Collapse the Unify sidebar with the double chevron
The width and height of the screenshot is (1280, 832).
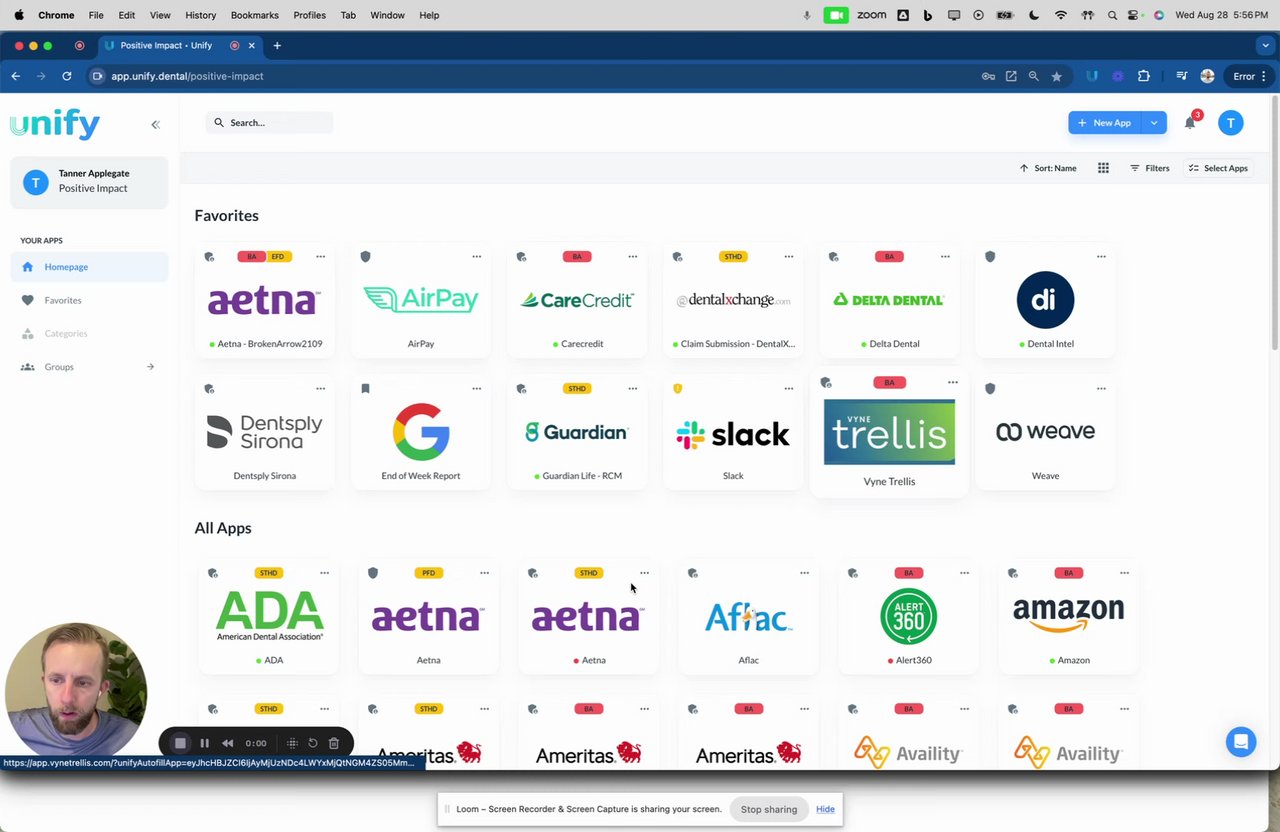[155, 124]
